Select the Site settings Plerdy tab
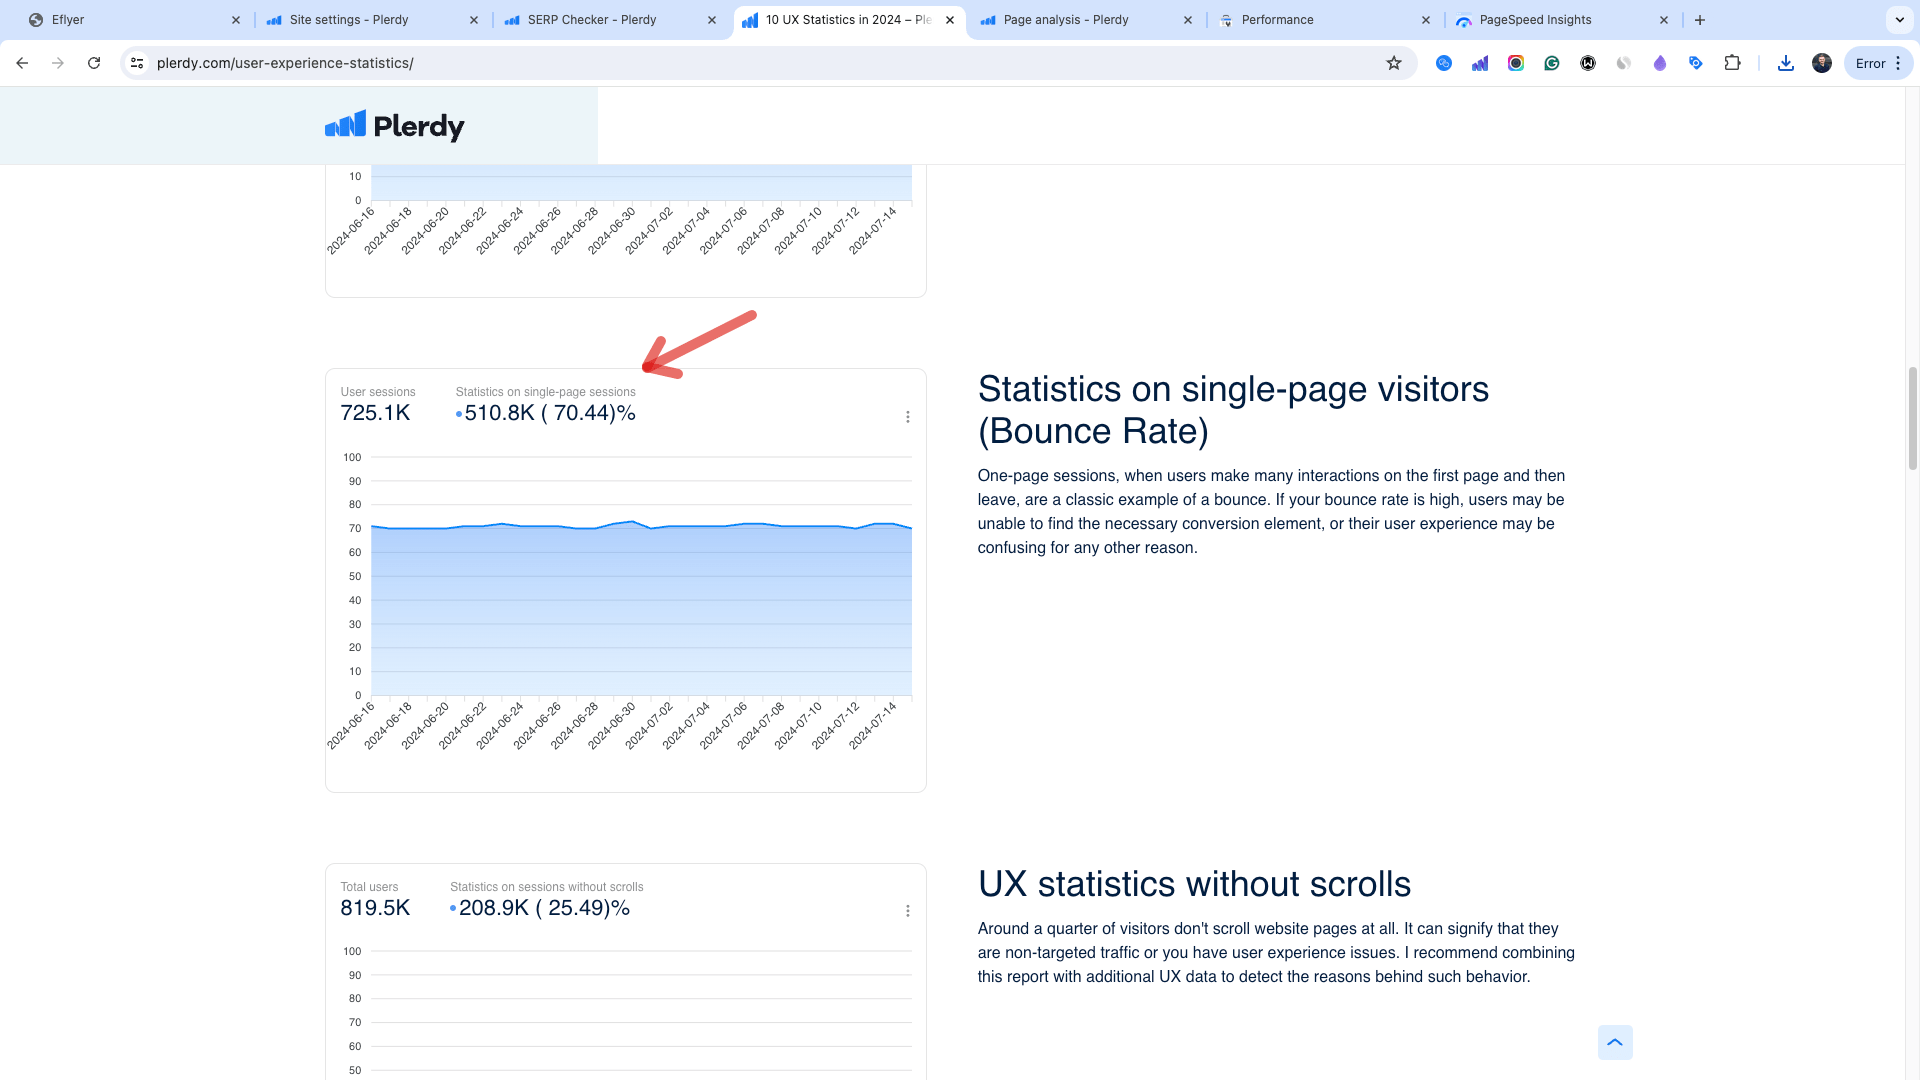 pyautogui.click(x=349, y=20)
